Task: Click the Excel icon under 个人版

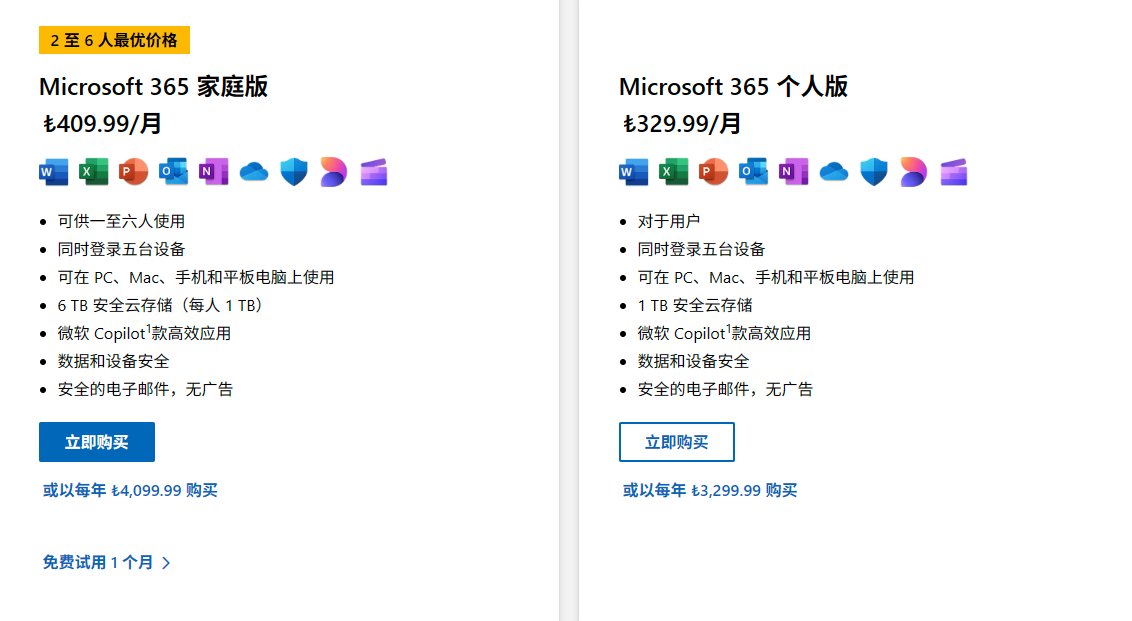Action: (x=674, y=172)
